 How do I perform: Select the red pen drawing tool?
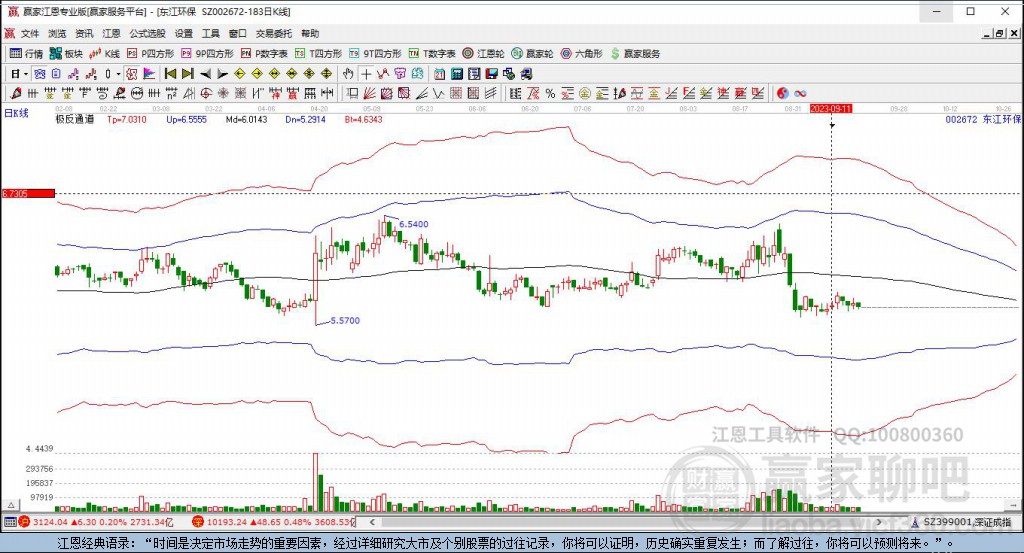point(16,93)
